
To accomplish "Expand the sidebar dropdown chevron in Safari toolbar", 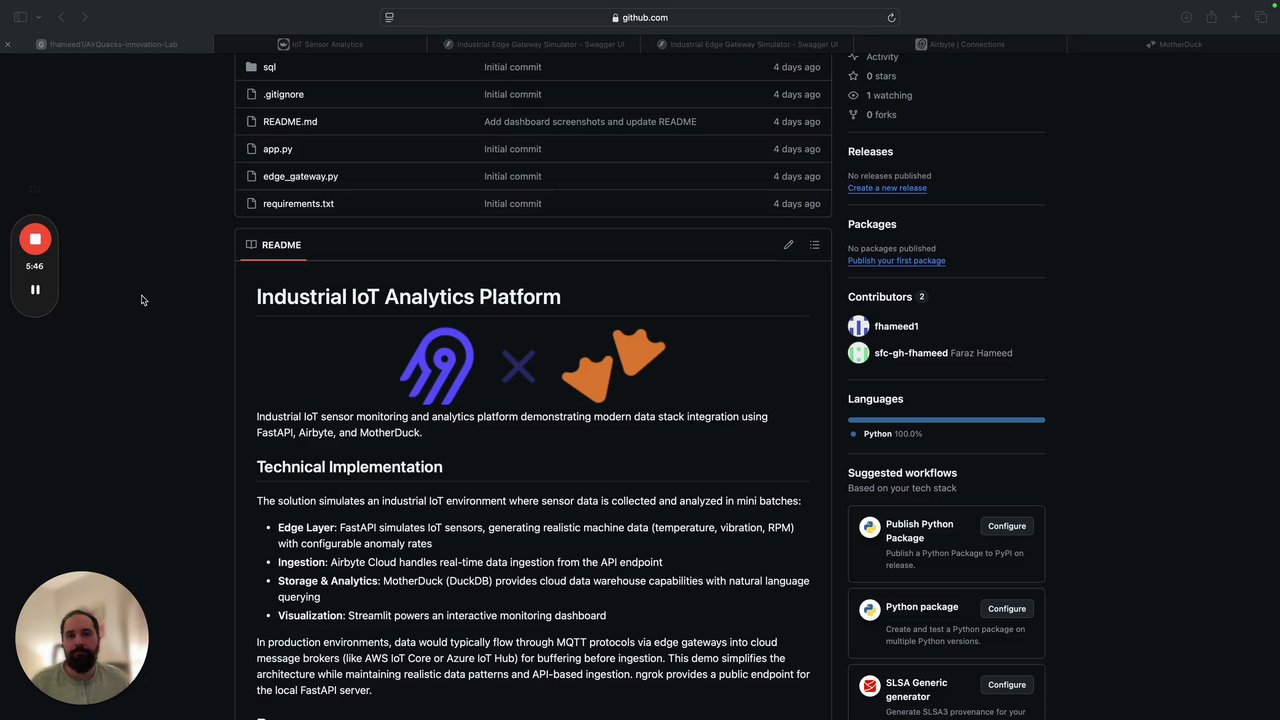I will pos(39,17).
